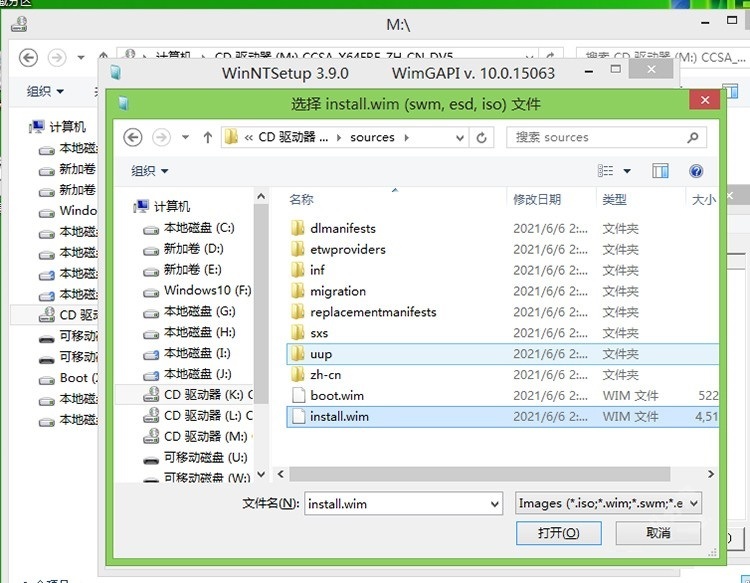Select the inf folder icon

(x=298, y=270)
